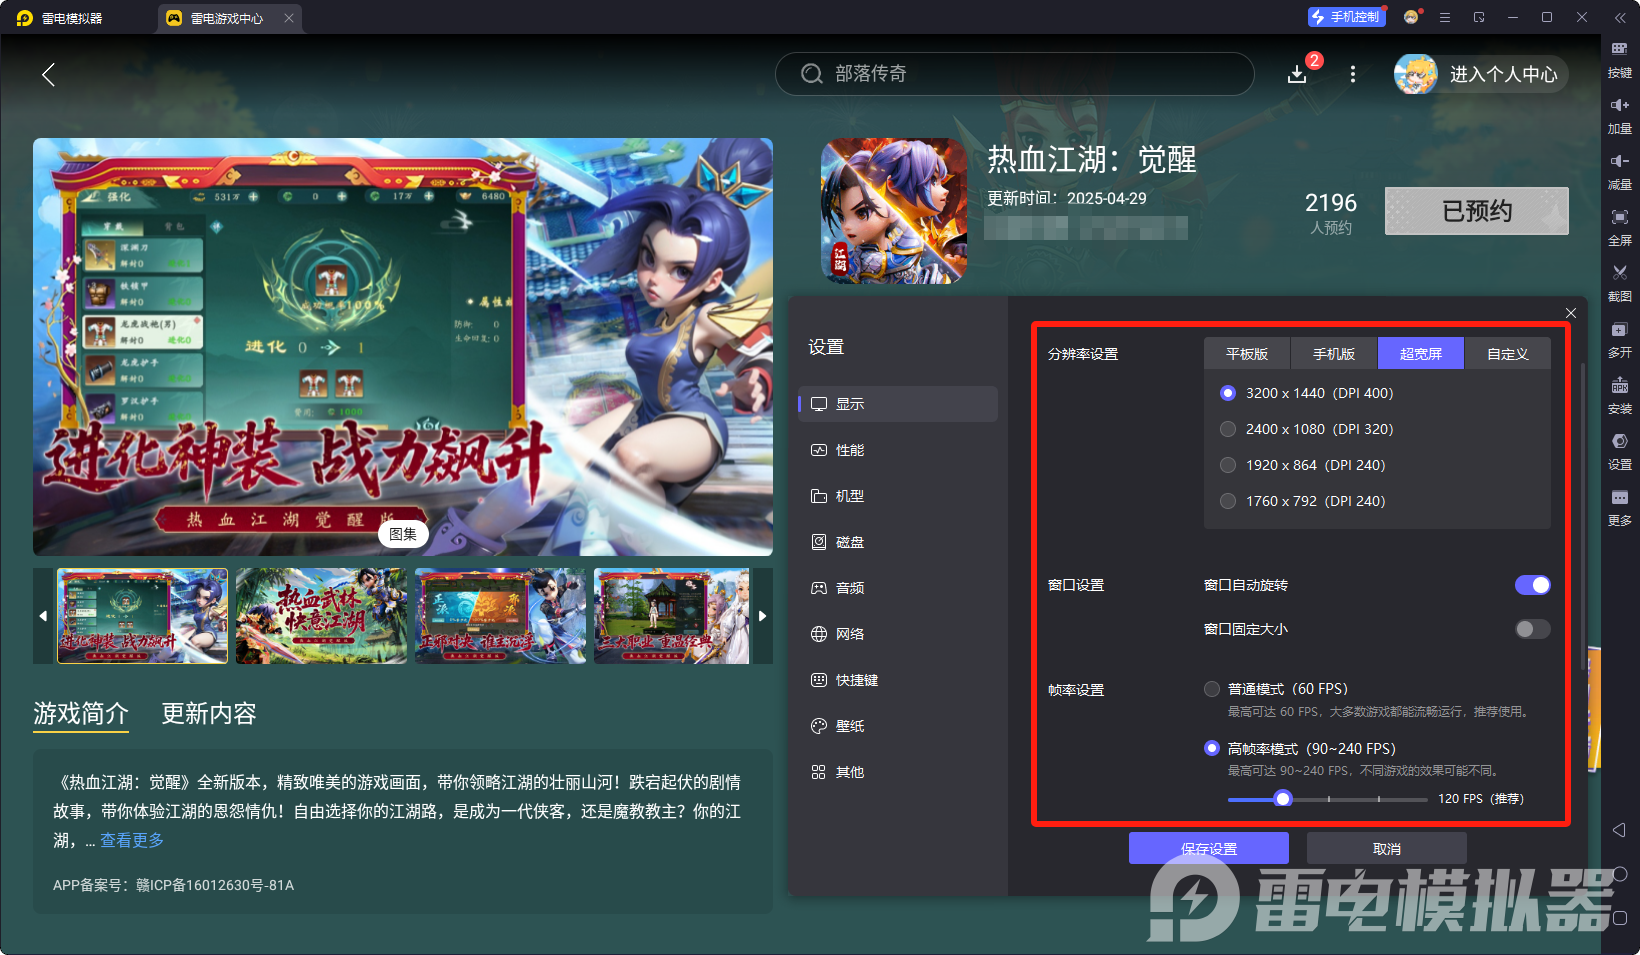
Task: Close the 雷电游戏中心 tab
Action: click(289, 18)
